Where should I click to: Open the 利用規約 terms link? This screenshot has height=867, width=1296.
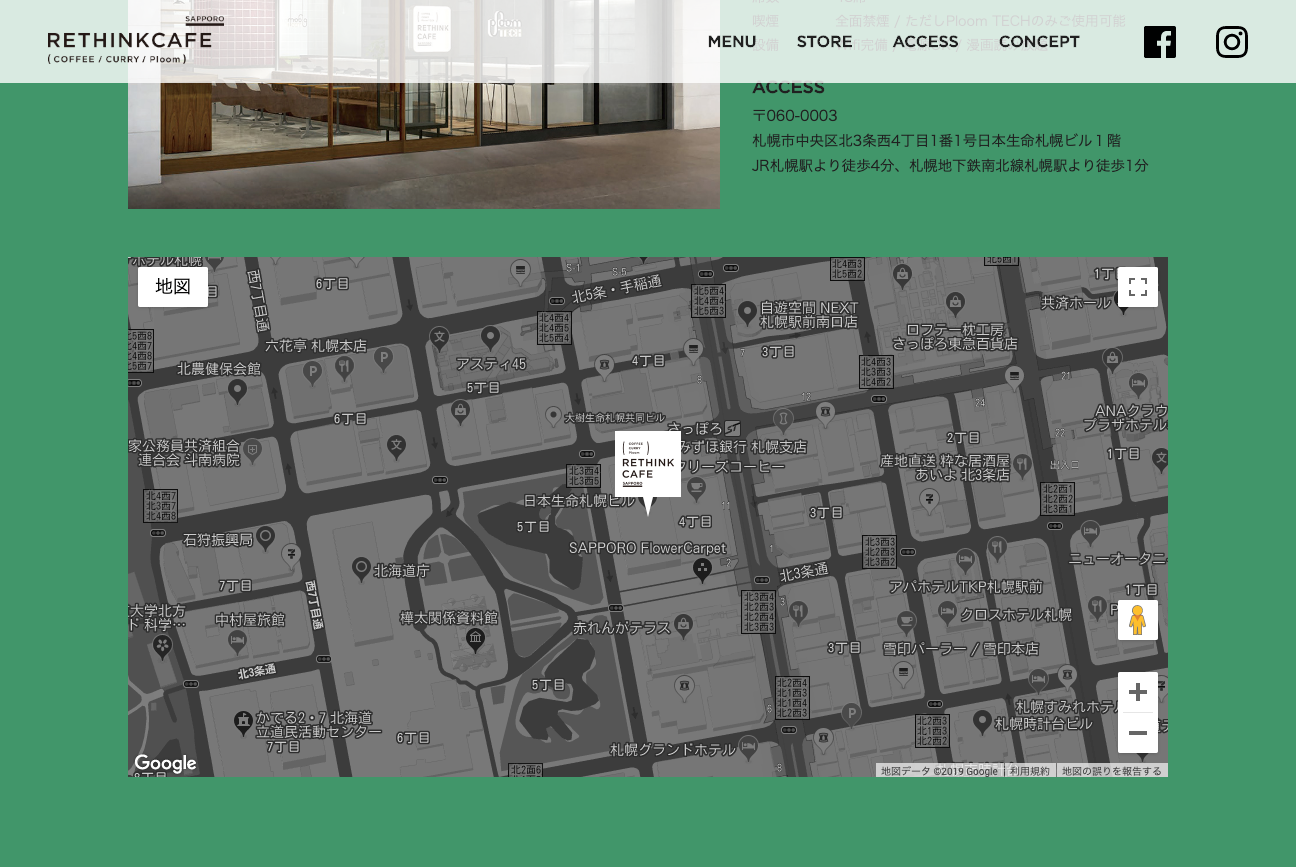[x=1030, y=771]
